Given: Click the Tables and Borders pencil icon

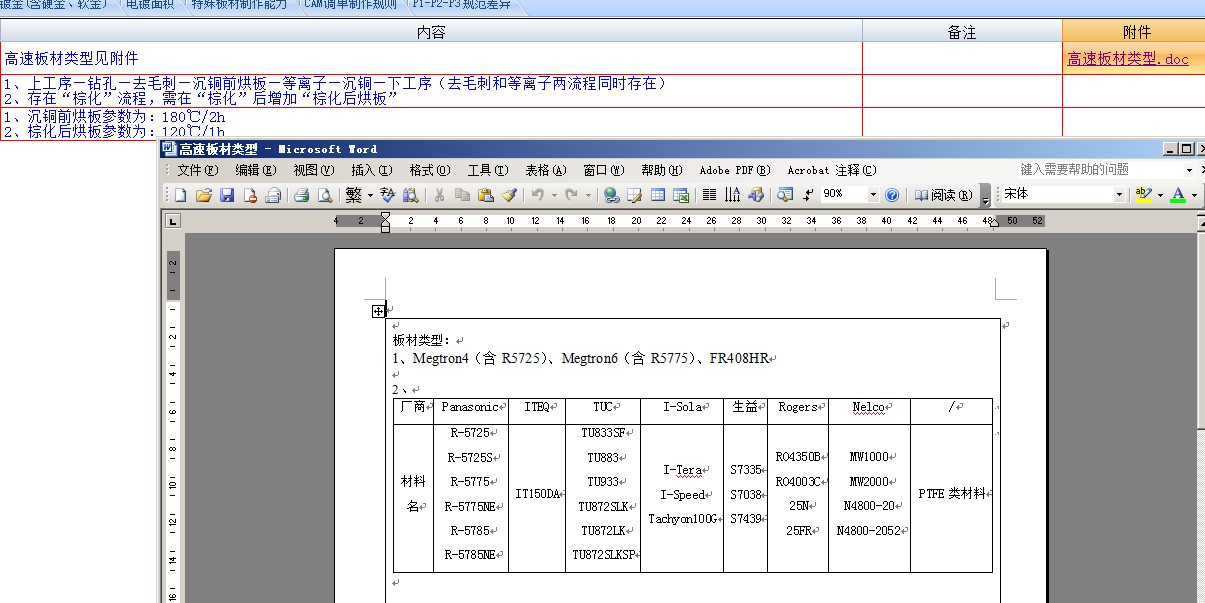Looking at the screenshot, I should tap(634, 195).
